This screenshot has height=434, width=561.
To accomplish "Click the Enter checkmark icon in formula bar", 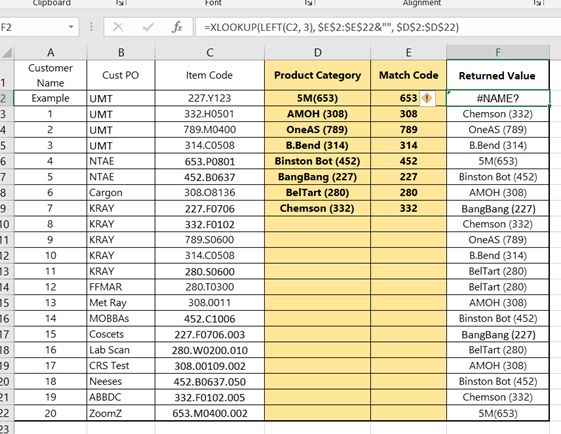I will pos(148,27).
